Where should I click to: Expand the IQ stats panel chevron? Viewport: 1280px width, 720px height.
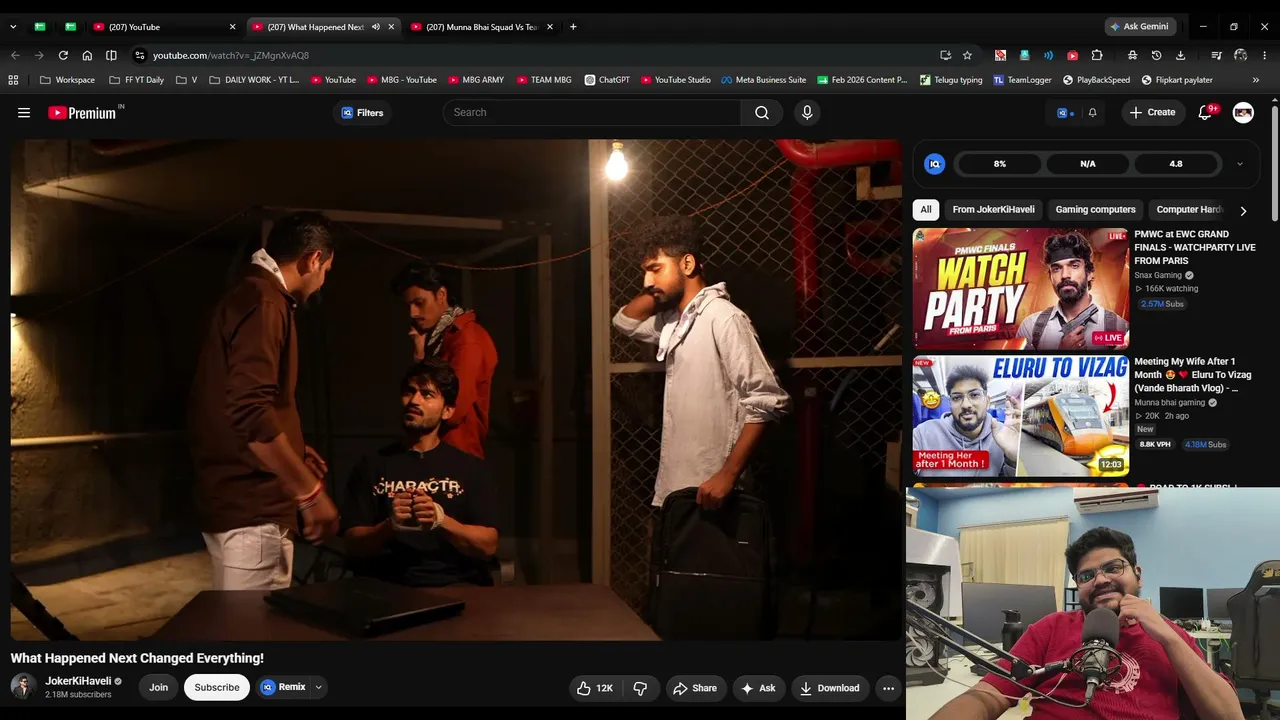(1240, 164)
